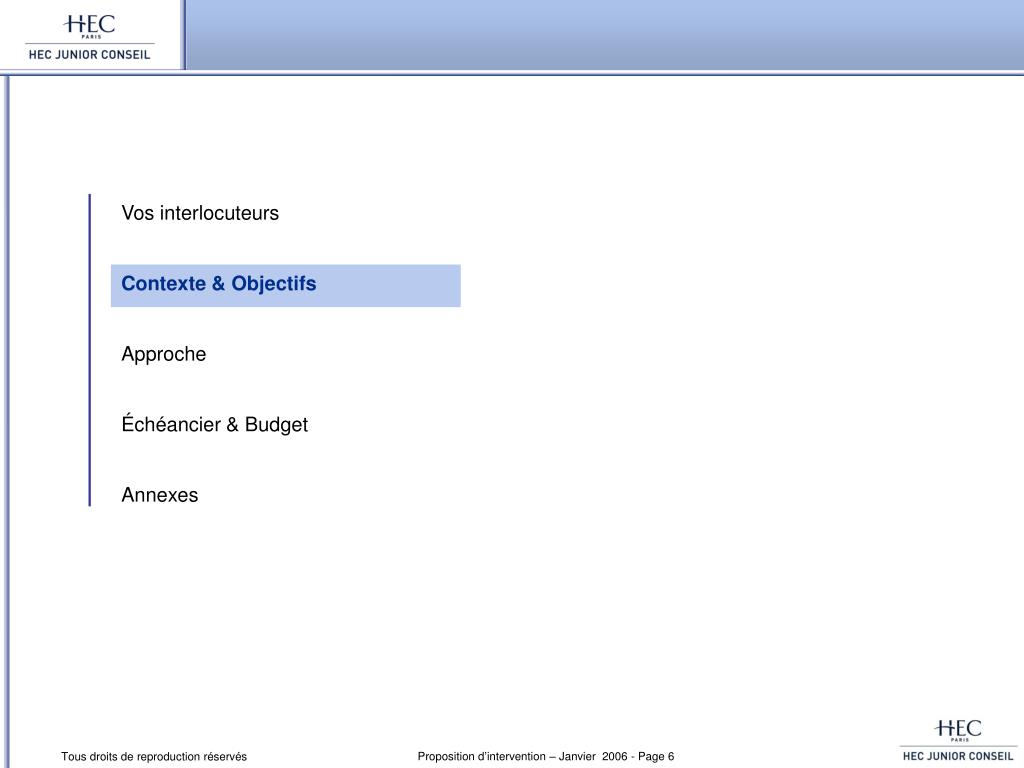
Task: Click the 'Proposition d'intervention – Janvier 2006 - Page 6' footer
Action: tap(546, 757)
